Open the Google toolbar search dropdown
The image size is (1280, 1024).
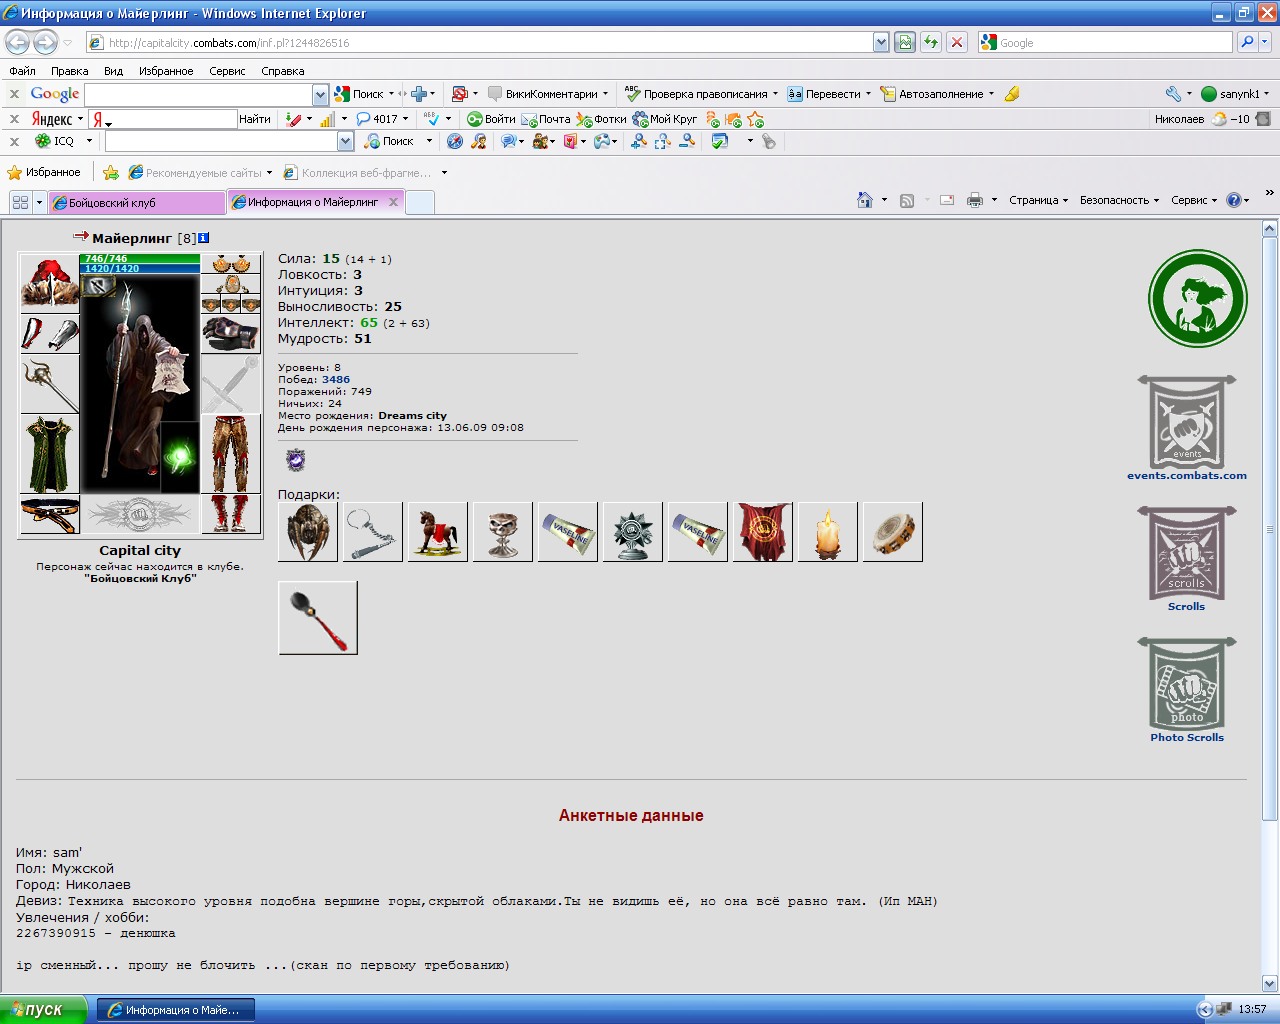(320, 94)
